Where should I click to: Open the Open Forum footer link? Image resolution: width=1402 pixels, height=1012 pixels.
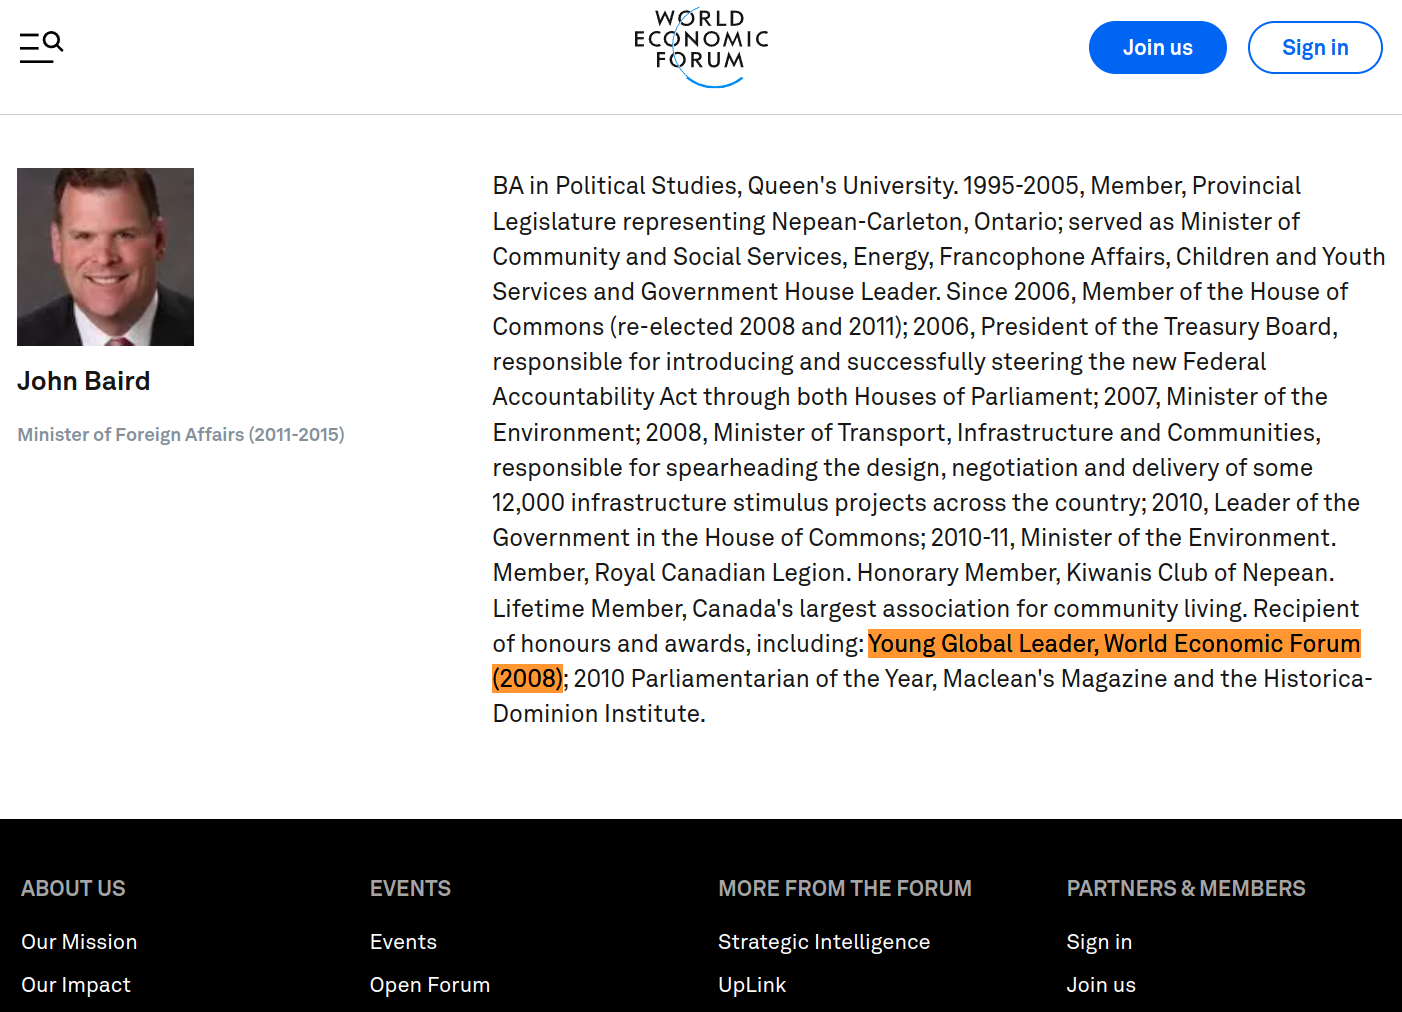pyautogui.click(x=430, y=985)
